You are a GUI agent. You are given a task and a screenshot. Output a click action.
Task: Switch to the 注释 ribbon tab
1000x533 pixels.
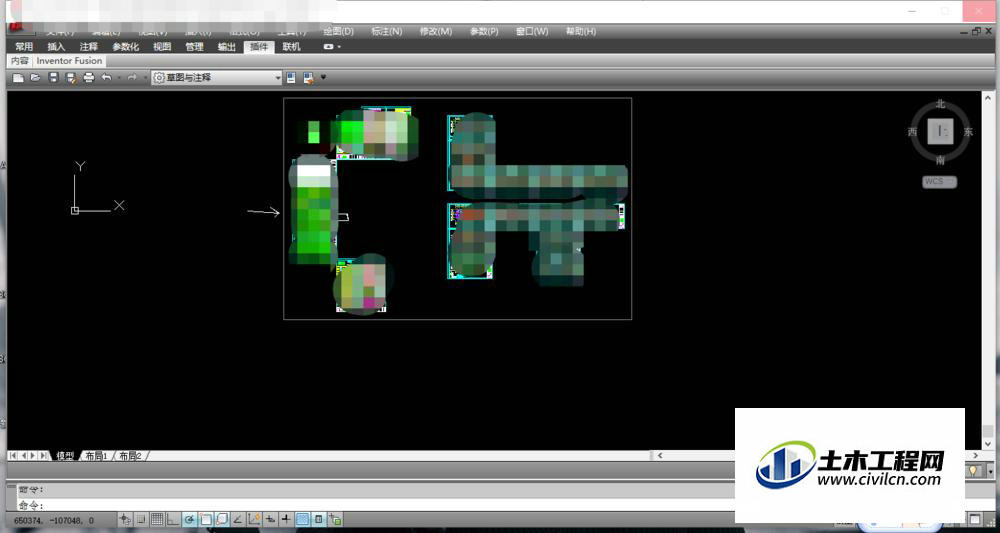click(89, 47)
